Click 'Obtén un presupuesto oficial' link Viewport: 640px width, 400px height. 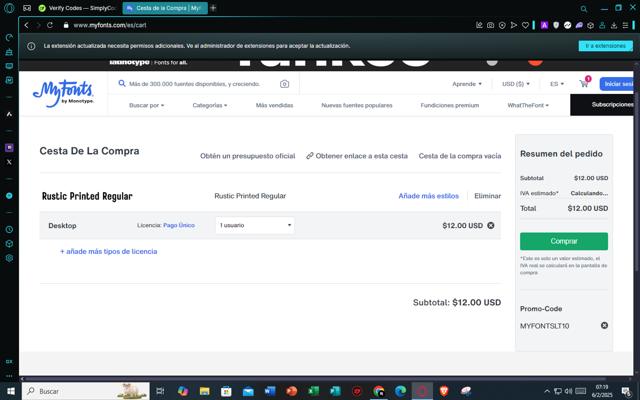point(247,156)
